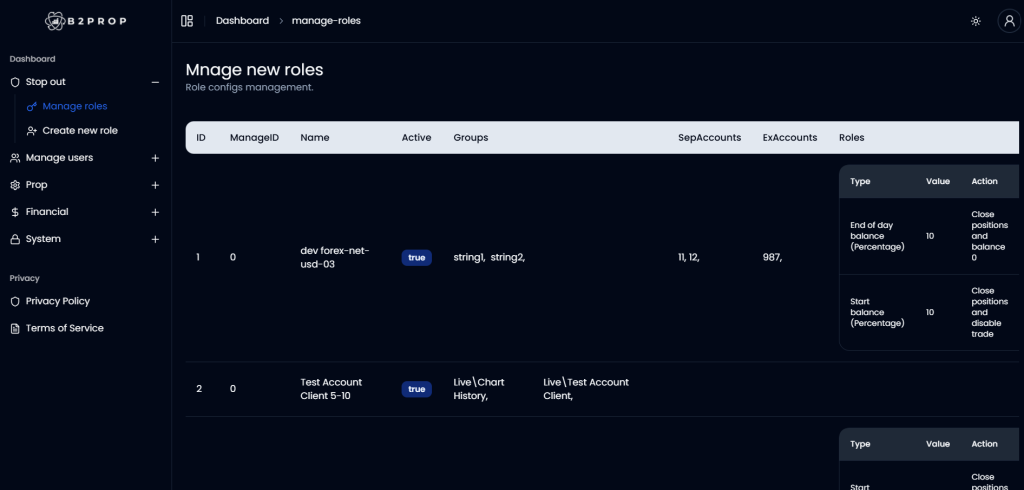The width and height of the screenshot is (1024, 490).
Task: Switch theme using the sun icon
Action: click(x=976, y=21)
